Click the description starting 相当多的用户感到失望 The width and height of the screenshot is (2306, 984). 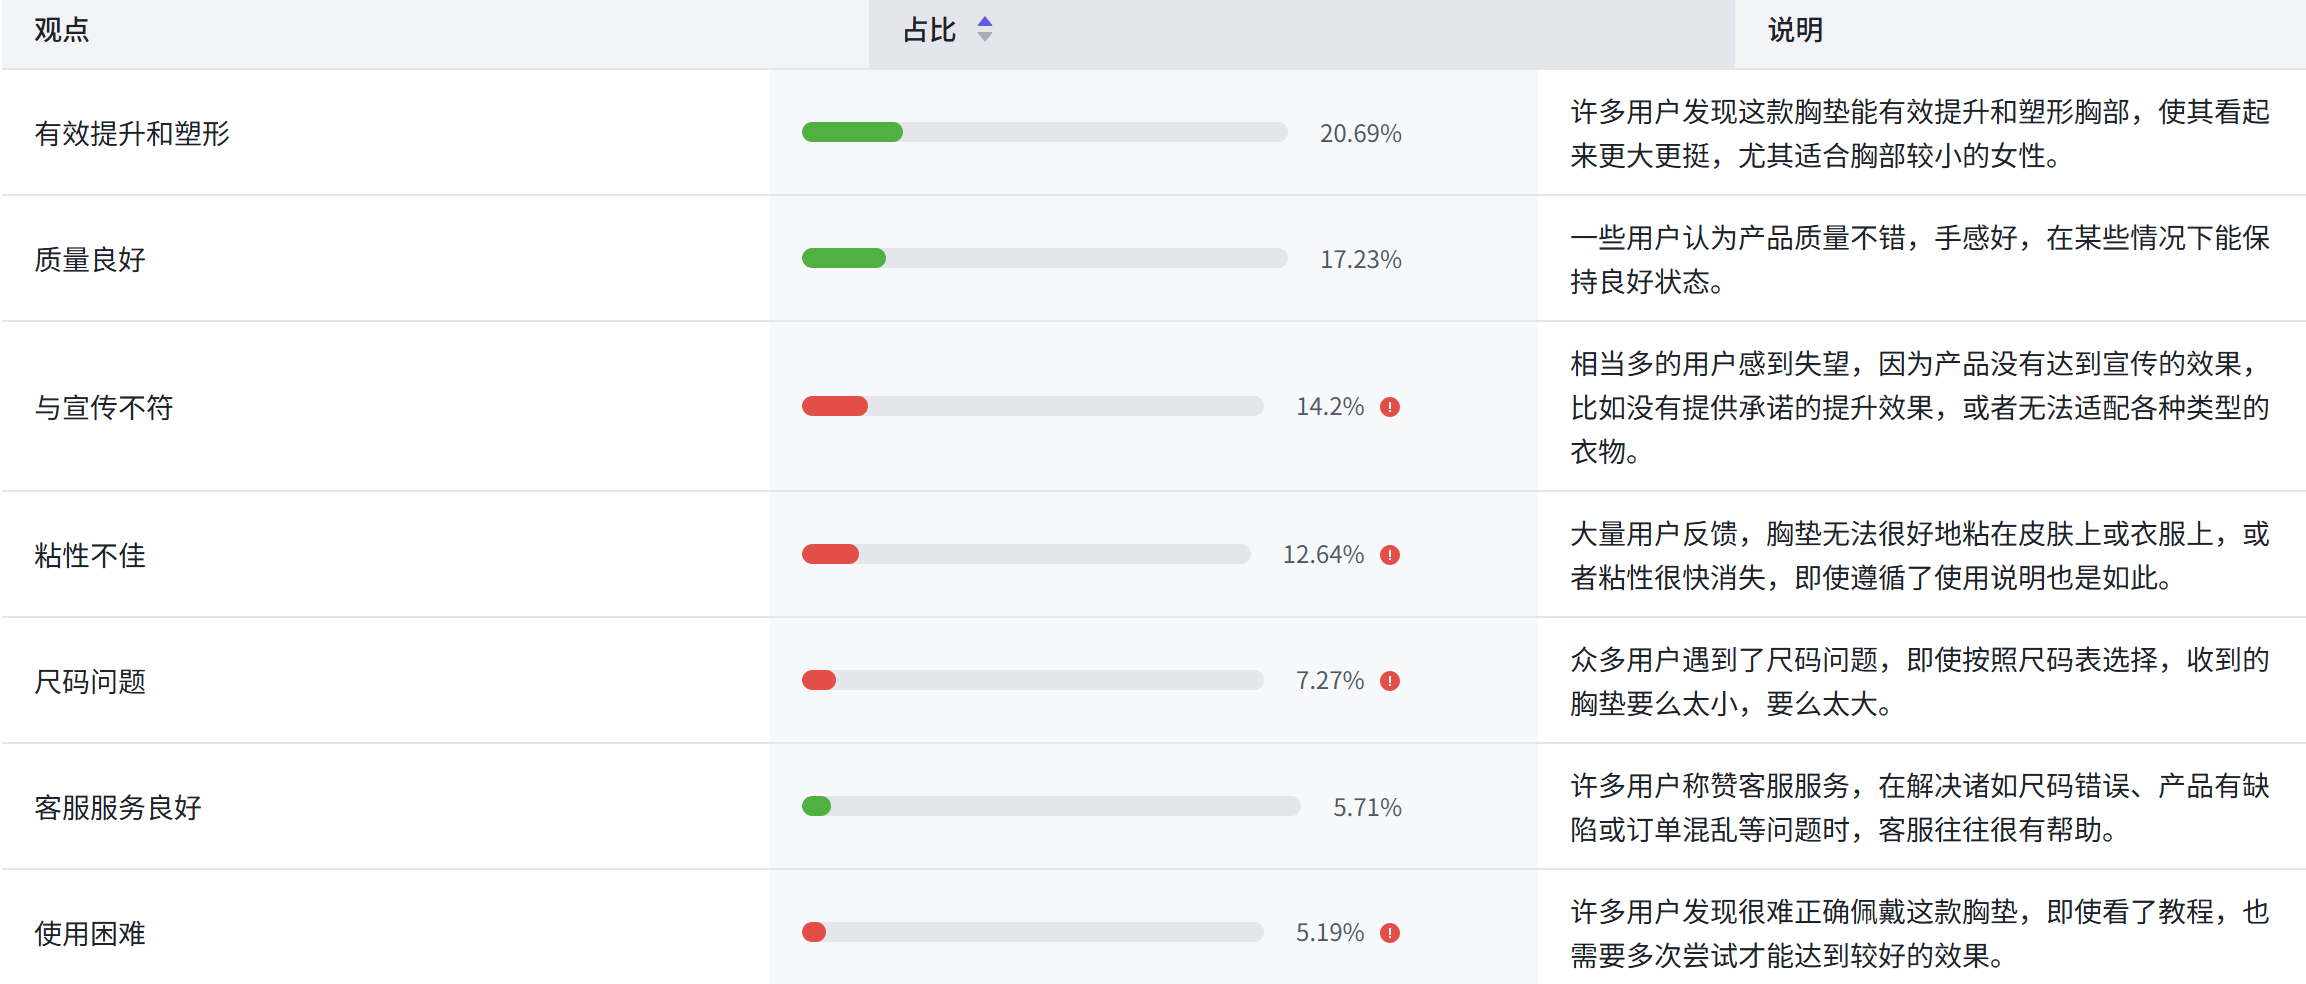[x=1920, y=407]
